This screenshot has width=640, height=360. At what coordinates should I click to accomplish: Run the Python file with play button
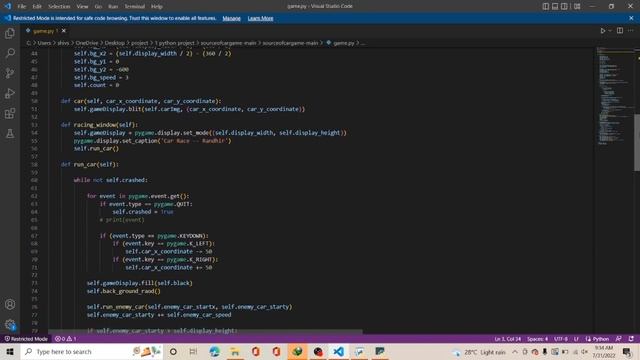click(x=602, y=31)
